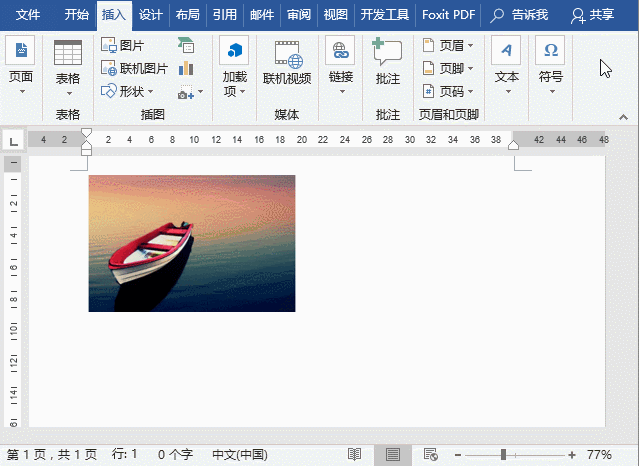This screenshot has width=639, height=466.
Task: Insert 联机图片 online picture
Action: 134,68
